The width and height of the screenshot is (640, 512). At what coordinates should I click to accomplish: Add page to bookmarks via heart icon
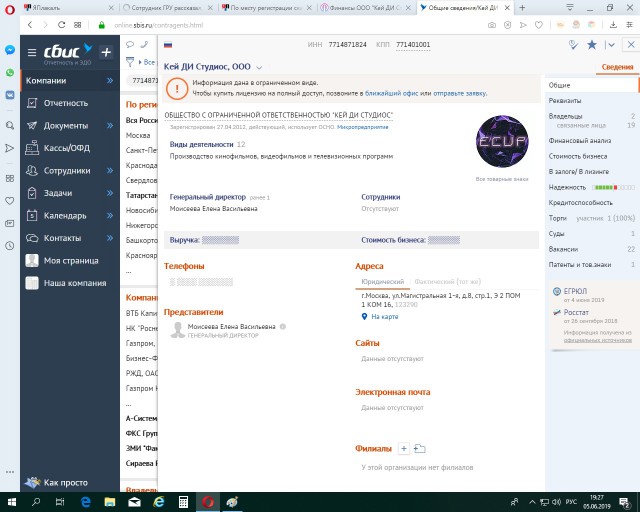539,25
